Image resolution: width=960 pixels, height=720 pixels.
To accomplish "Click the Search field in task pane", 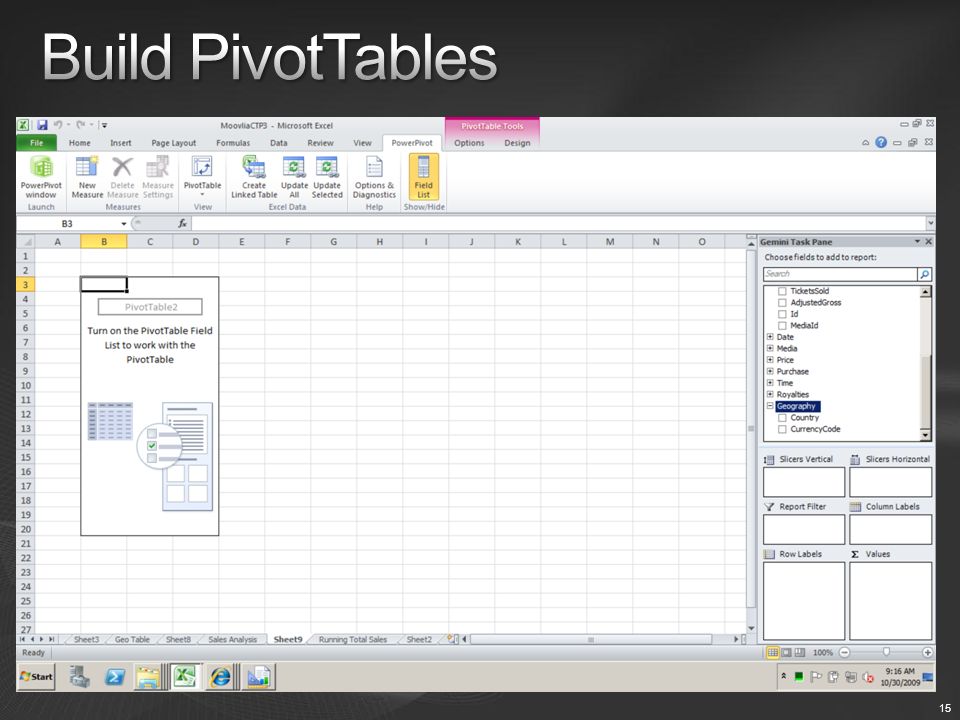I will 840,274.
